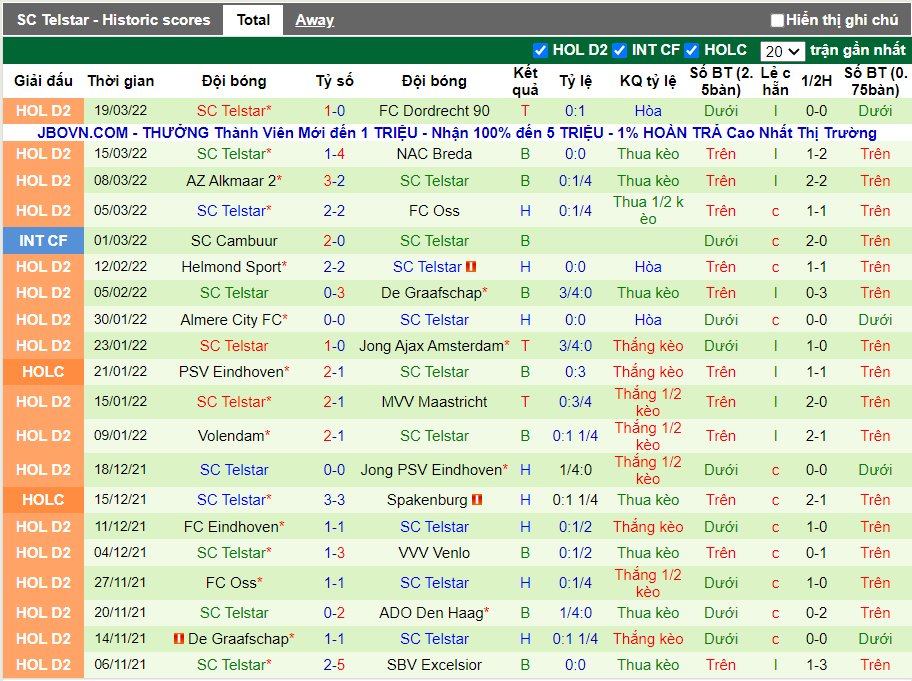
Task: Click Jong PSV Eindhoven team name
Action: pos(434,470)
